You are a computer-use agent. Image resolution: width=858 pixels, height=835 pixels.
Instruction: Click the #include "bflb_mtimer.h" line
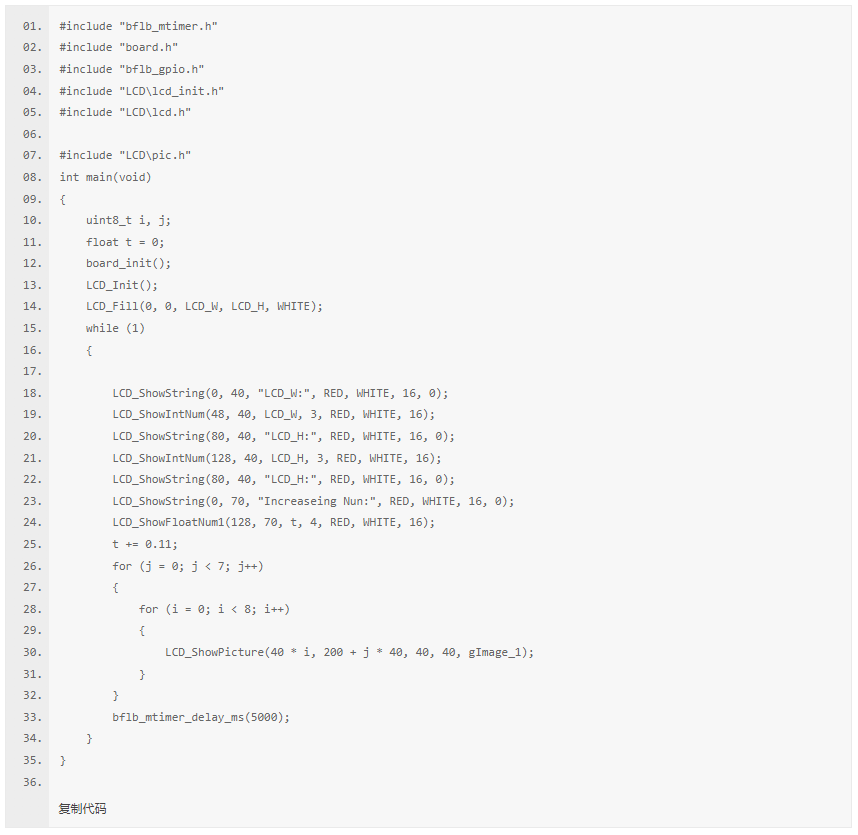click(138, 26)
